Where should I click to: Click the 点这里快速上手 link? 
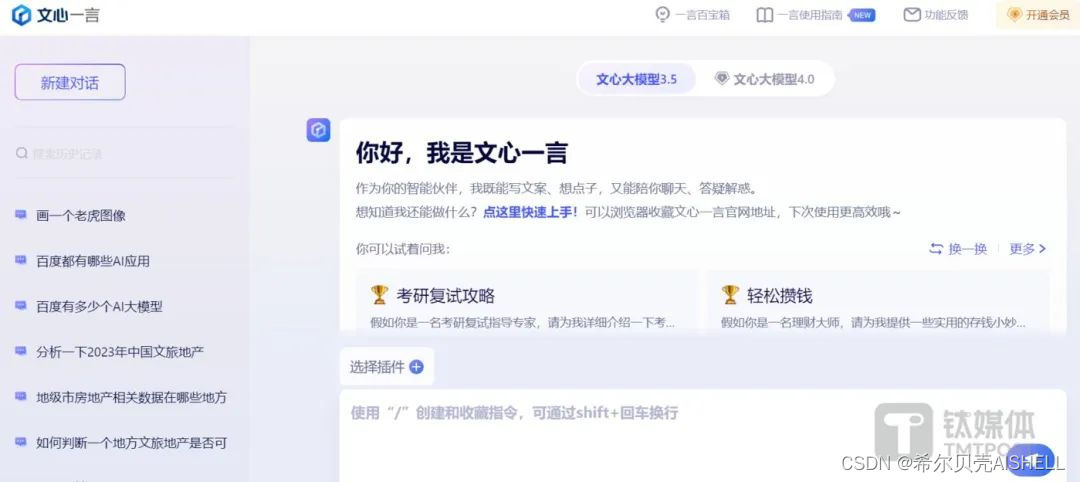(530, 212)
